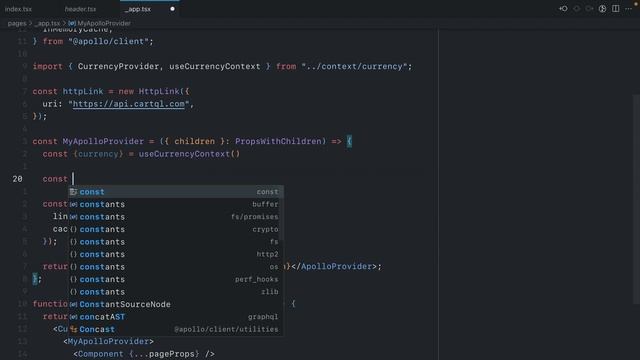
Task: Close unsaved _app.tsx via dot indicator
Action: 172,9
